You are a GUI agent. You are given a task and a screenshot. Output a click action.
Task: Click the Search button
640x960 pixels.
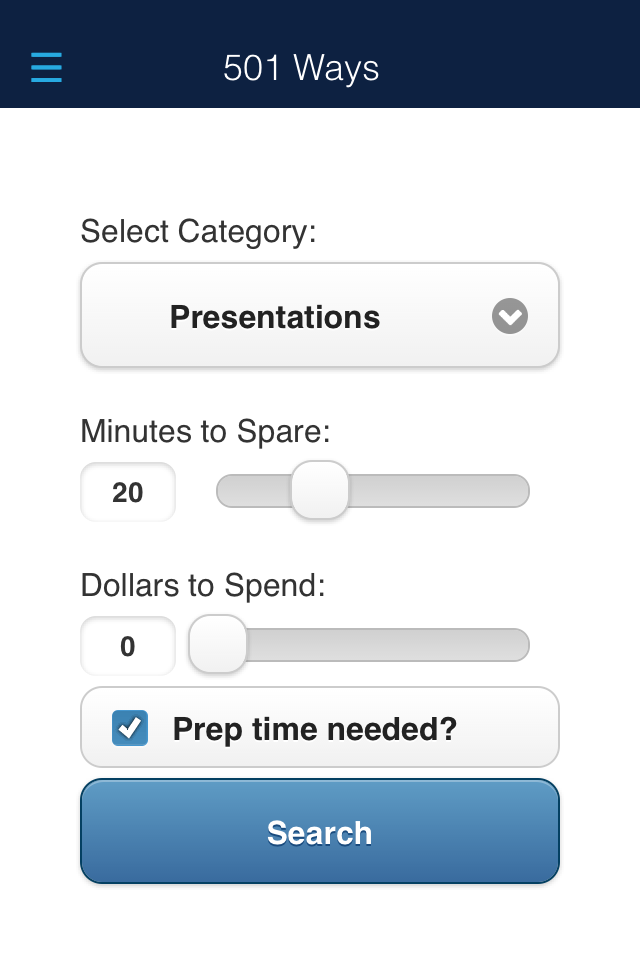[x=320, y=831]
